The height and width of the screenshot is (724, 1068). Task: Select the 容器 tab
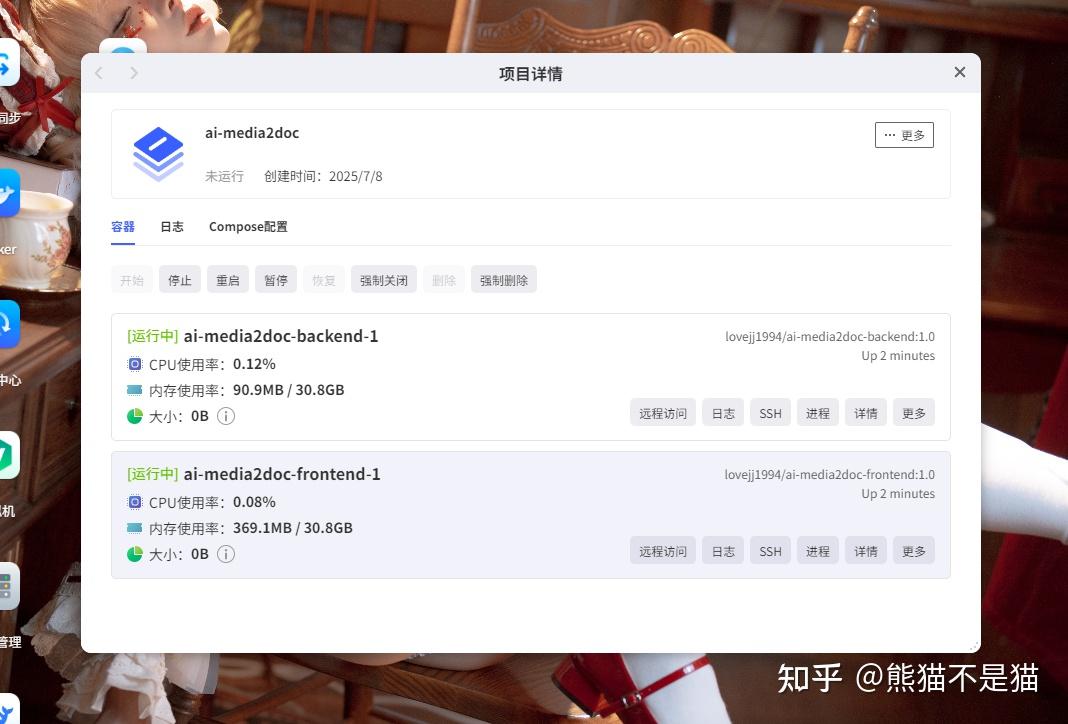pyautogui.click(x=123, y=226)
